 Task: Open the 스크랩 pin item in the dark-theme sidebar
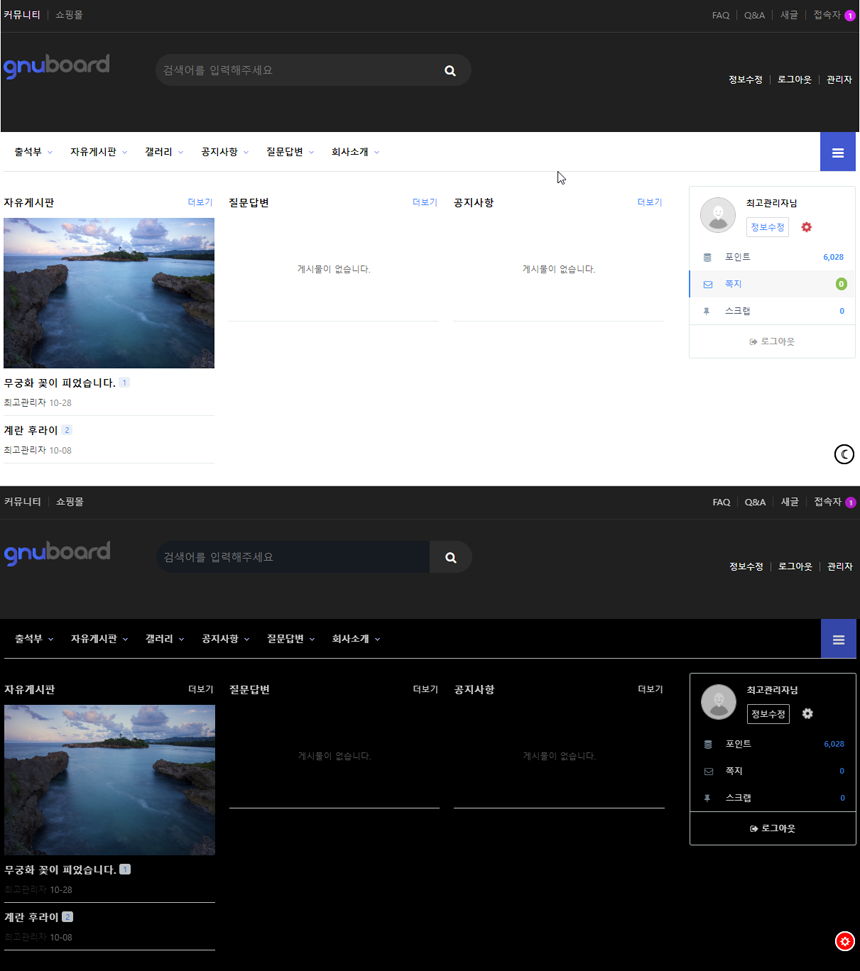738,798
